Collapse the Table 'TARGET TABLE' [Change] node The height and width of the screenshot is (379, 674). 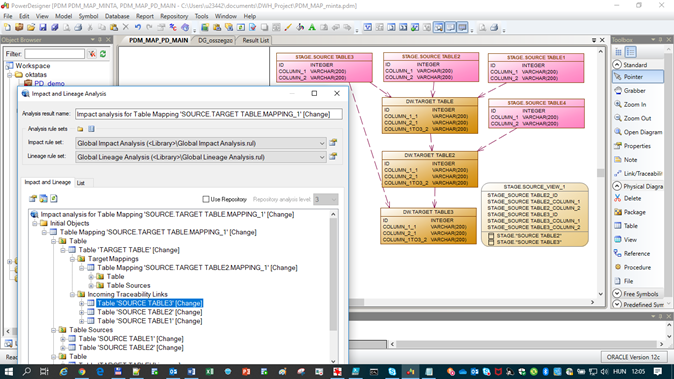point(63,250)
